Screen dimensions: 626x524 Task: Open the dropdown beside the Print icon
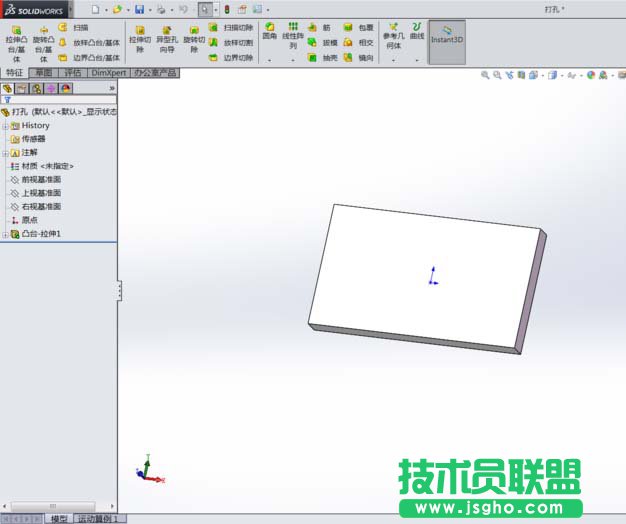172,10
